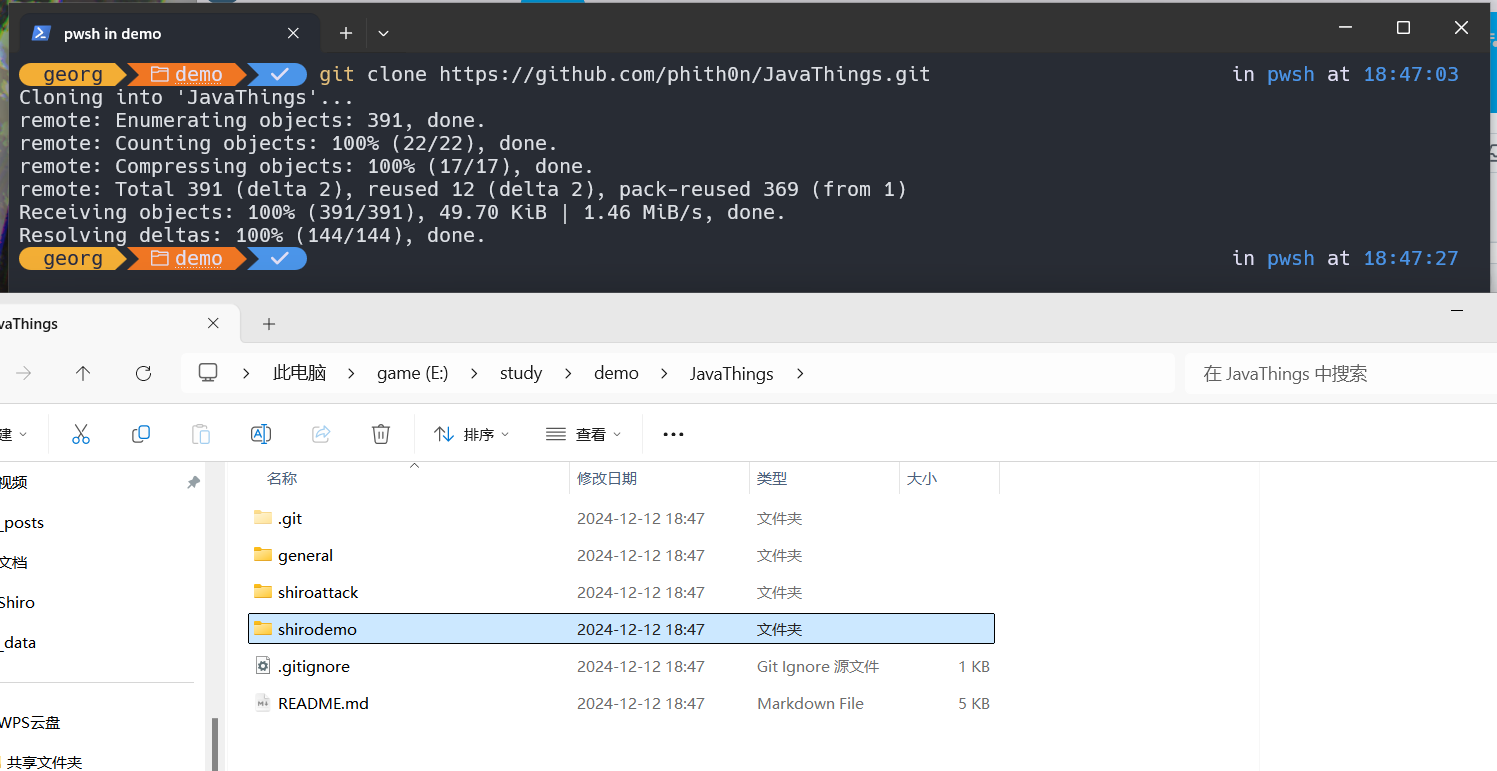Maximize the terminal window

[1403, 28]
